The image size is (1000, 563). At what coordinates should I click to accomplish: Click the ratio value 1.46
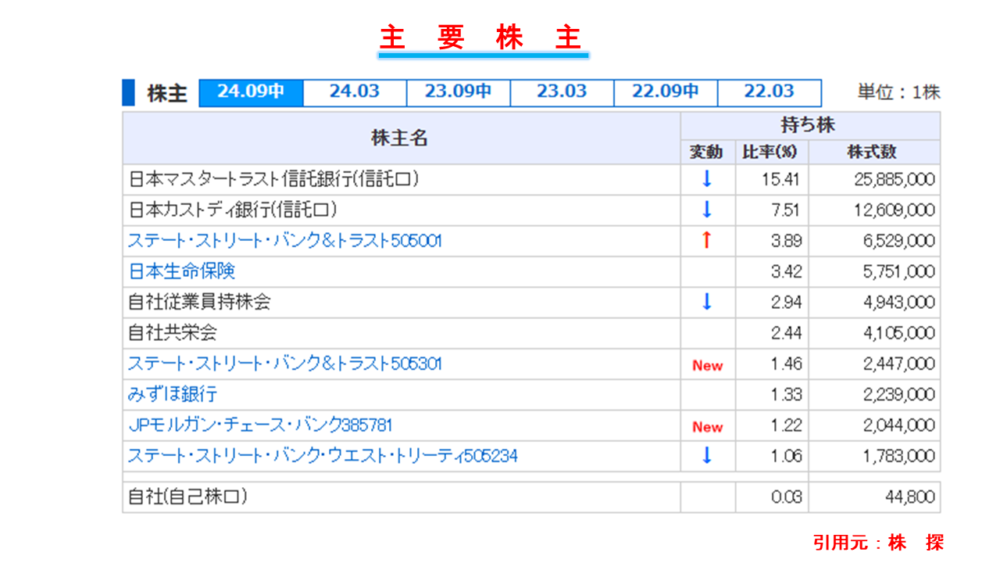coord(785,364)
